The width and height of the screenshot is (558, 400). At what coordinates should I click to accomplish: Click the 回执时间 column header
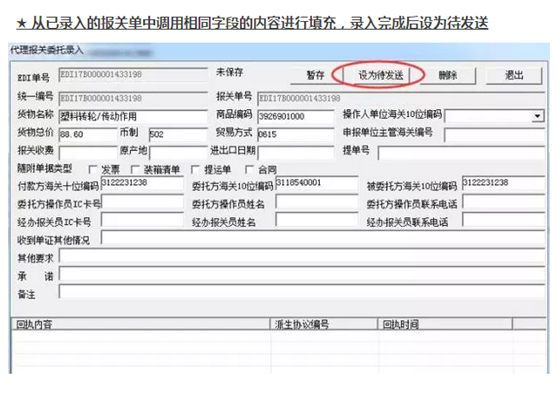(x=445, y=324)
